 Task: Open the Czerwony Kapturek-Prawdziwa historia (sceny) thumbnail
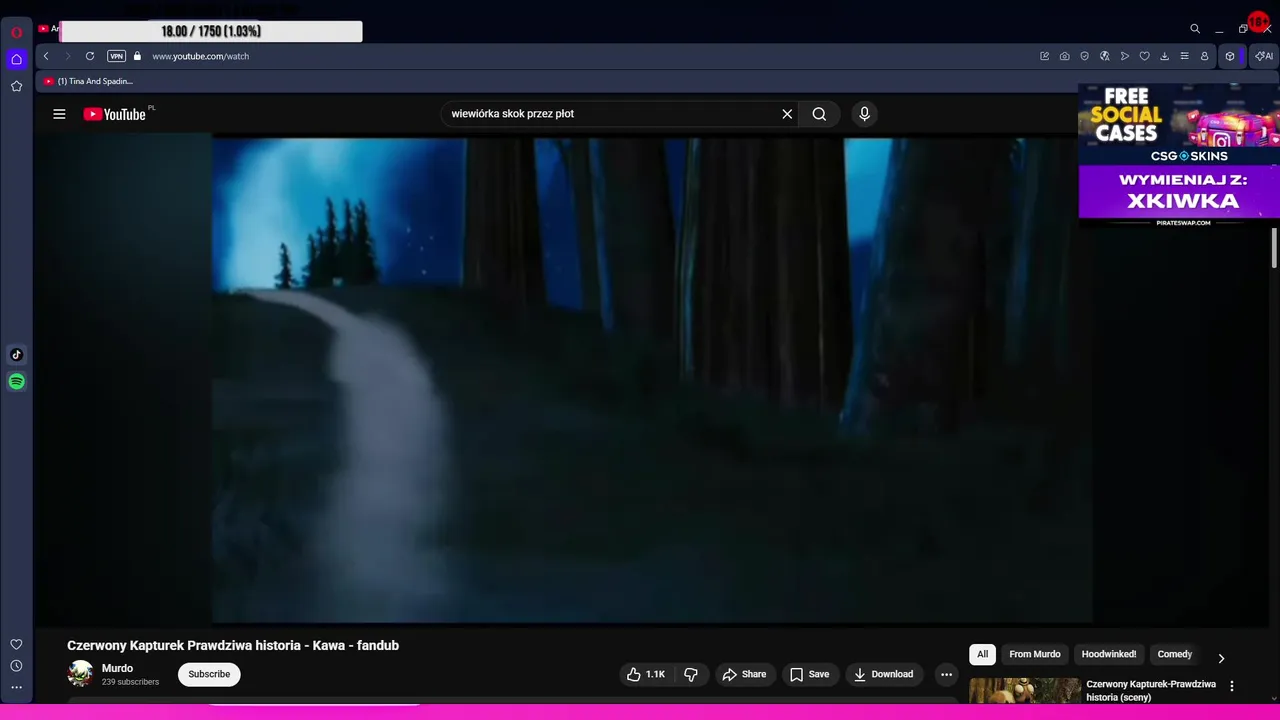[1025, 691]
